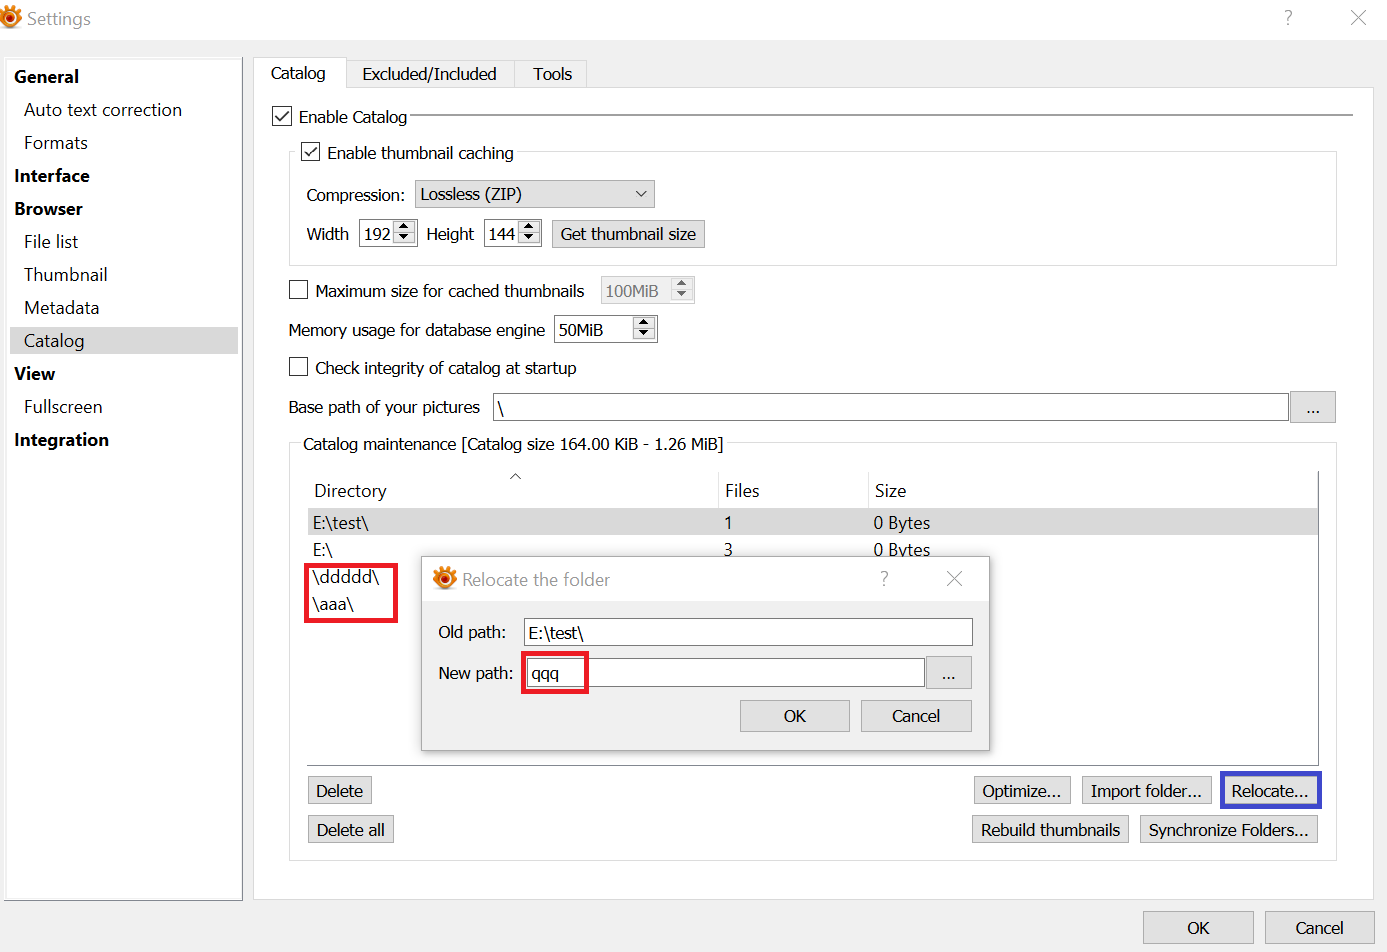Collapse sort arrow above the Directory column

[x=515, y=476]
